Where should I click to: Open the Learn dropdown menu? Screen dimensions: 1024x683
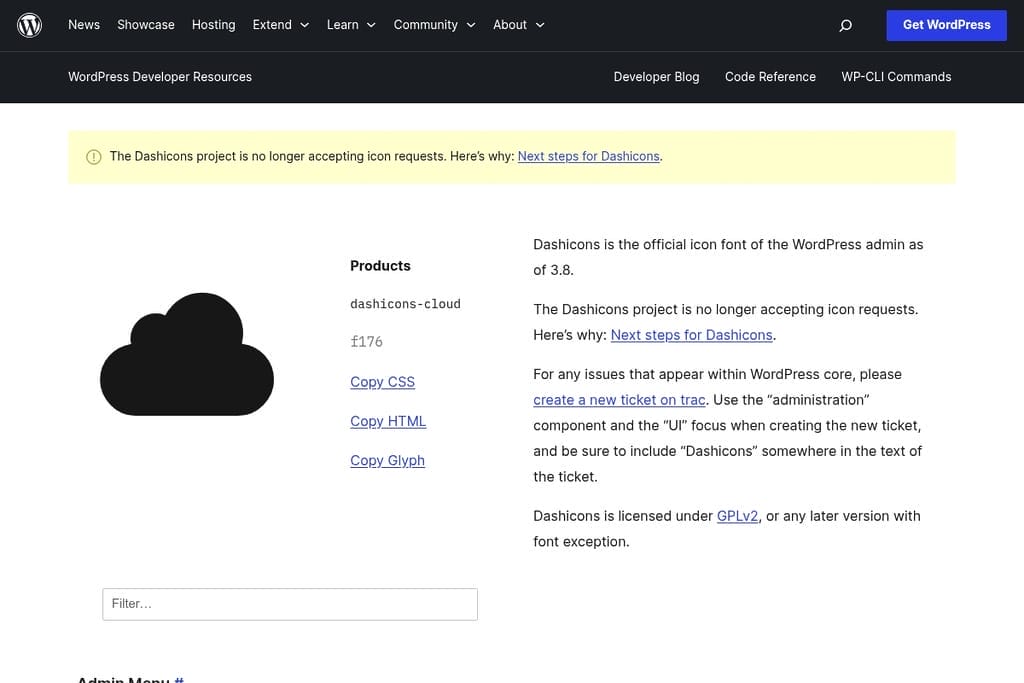(351, 25)
